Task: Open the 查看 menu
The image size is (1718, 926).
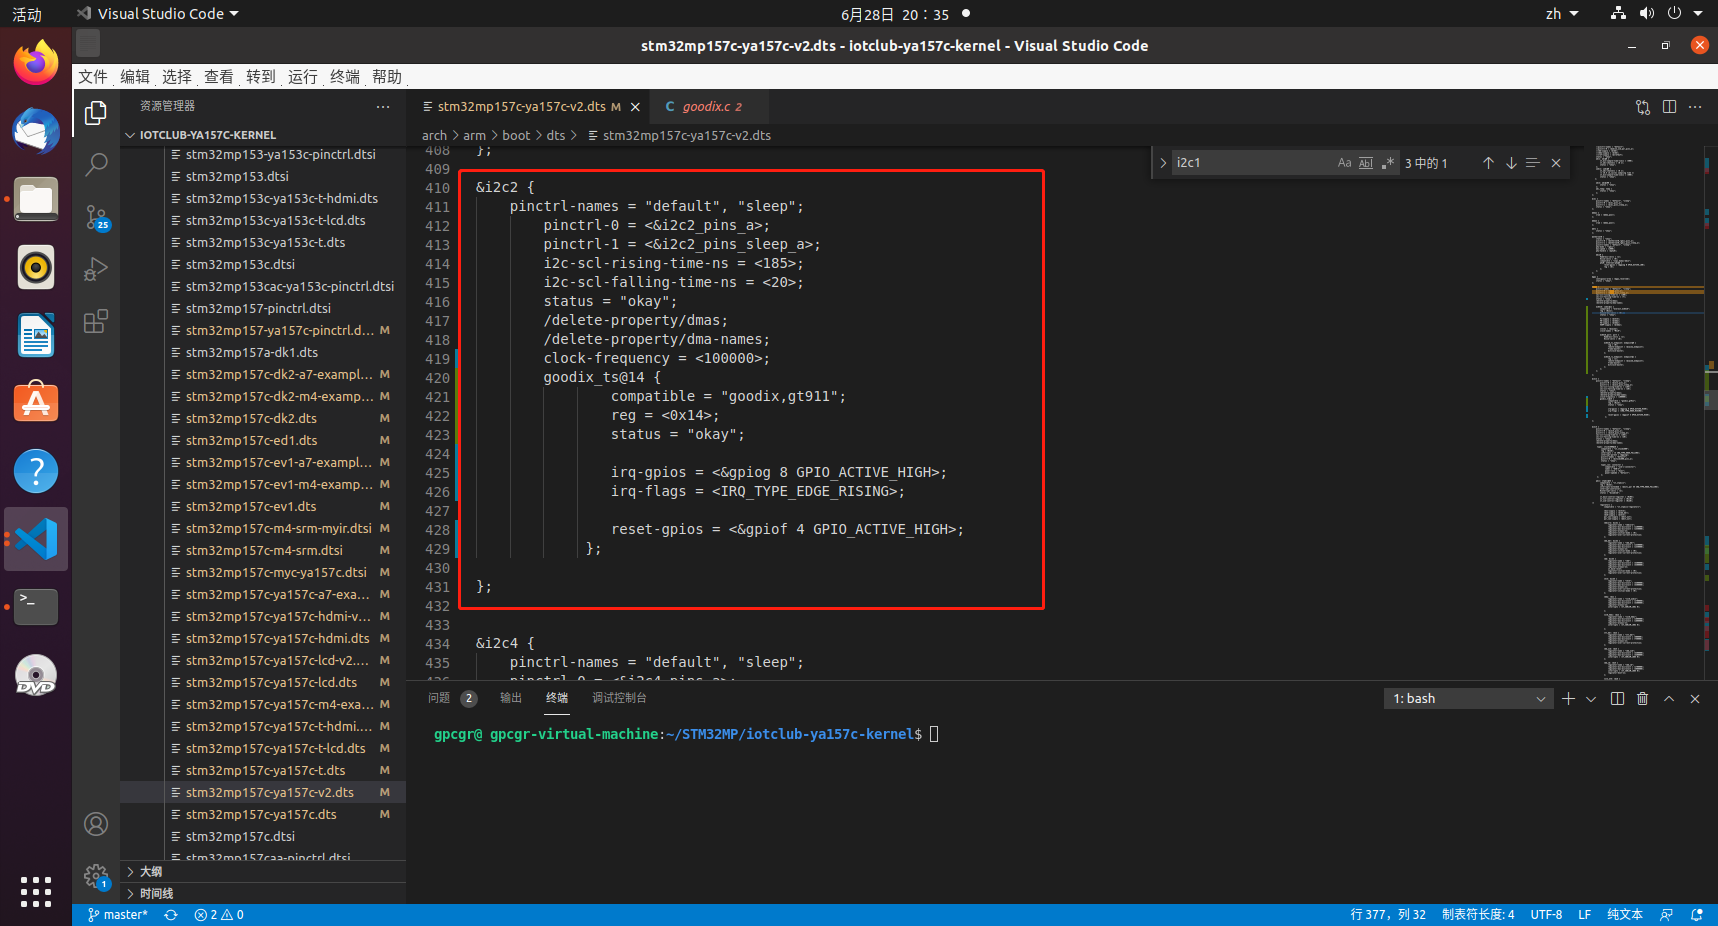Action: (219, 77)
